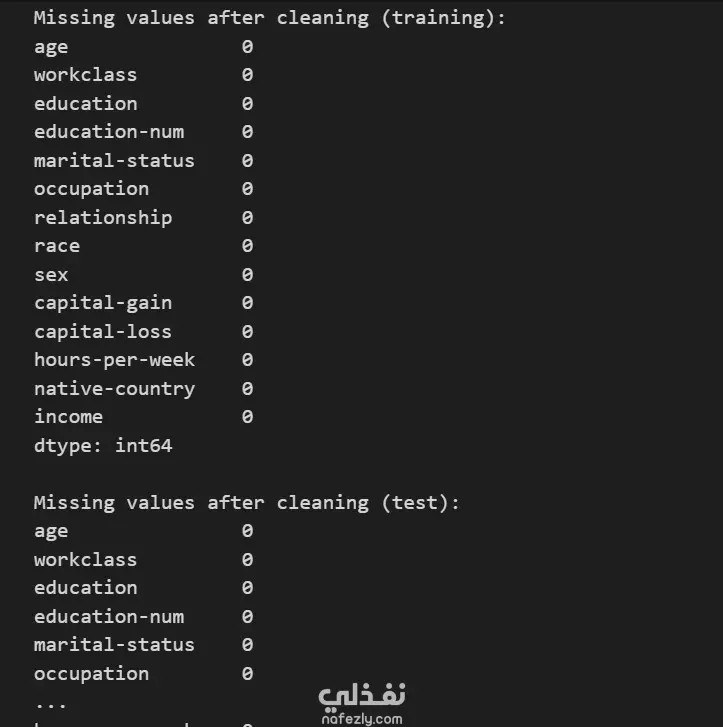723x727 pixels.
Task: Click the race row label
Action: click(57, 246)
